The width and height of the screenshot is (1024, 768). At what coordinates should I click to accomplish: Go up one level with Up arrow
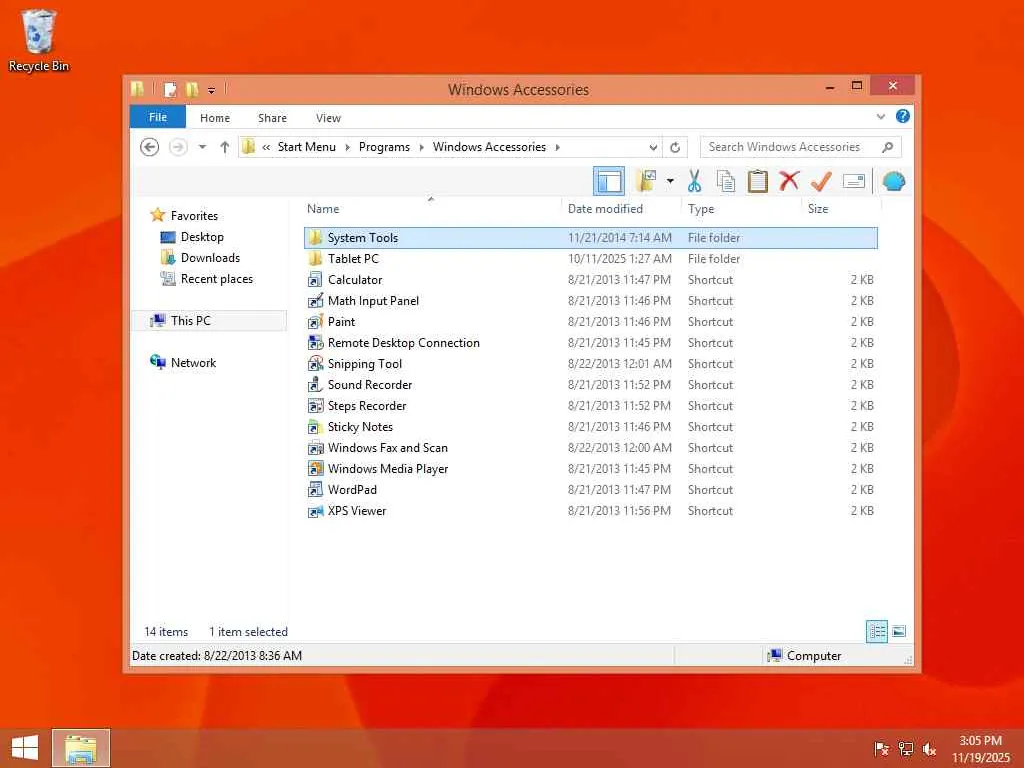tap(225, 147)
